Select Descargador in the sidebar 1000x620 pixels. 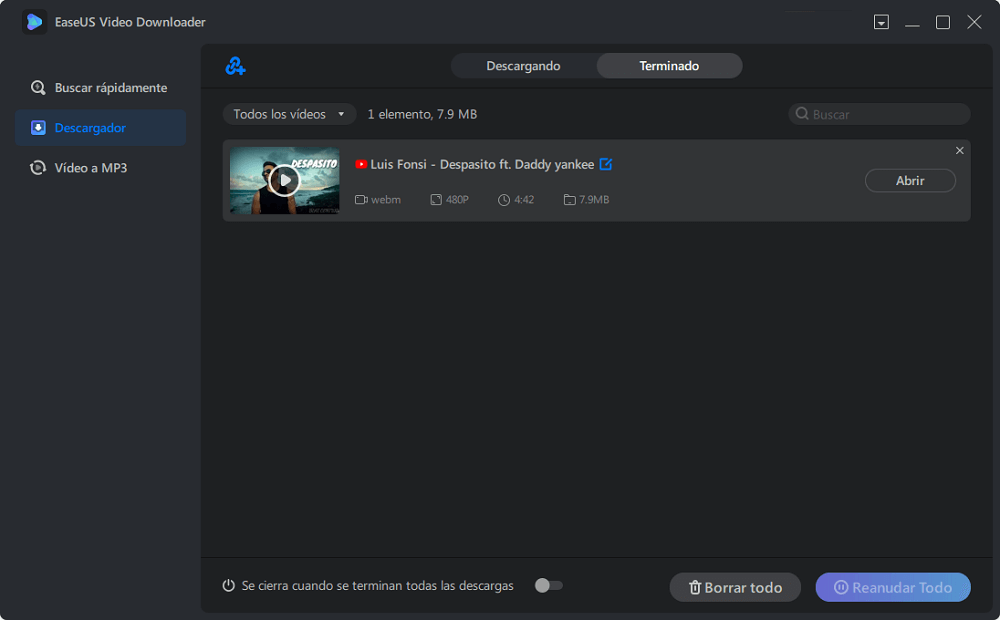tap(100, 128)
